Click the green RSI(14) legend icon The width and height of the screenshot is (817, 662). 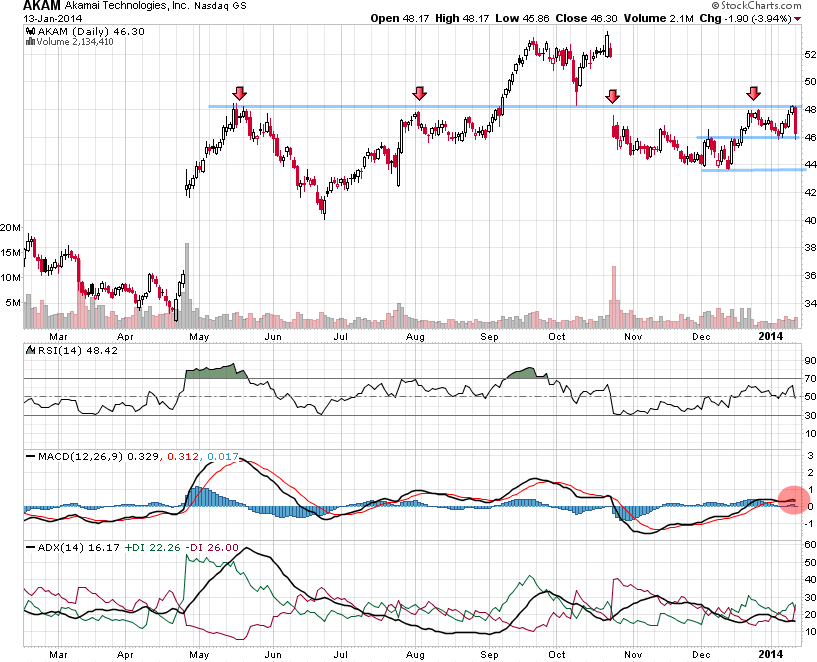coord(30,350)
